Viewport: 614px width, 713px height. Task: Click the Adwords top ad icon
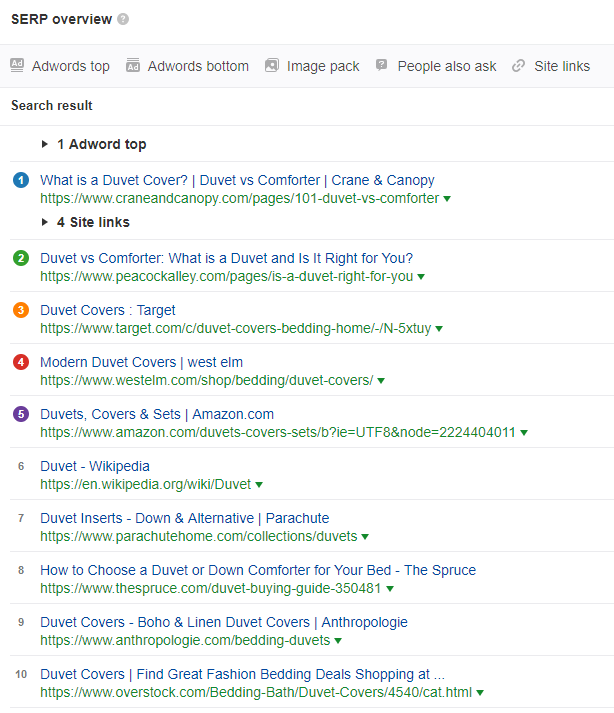17,65
